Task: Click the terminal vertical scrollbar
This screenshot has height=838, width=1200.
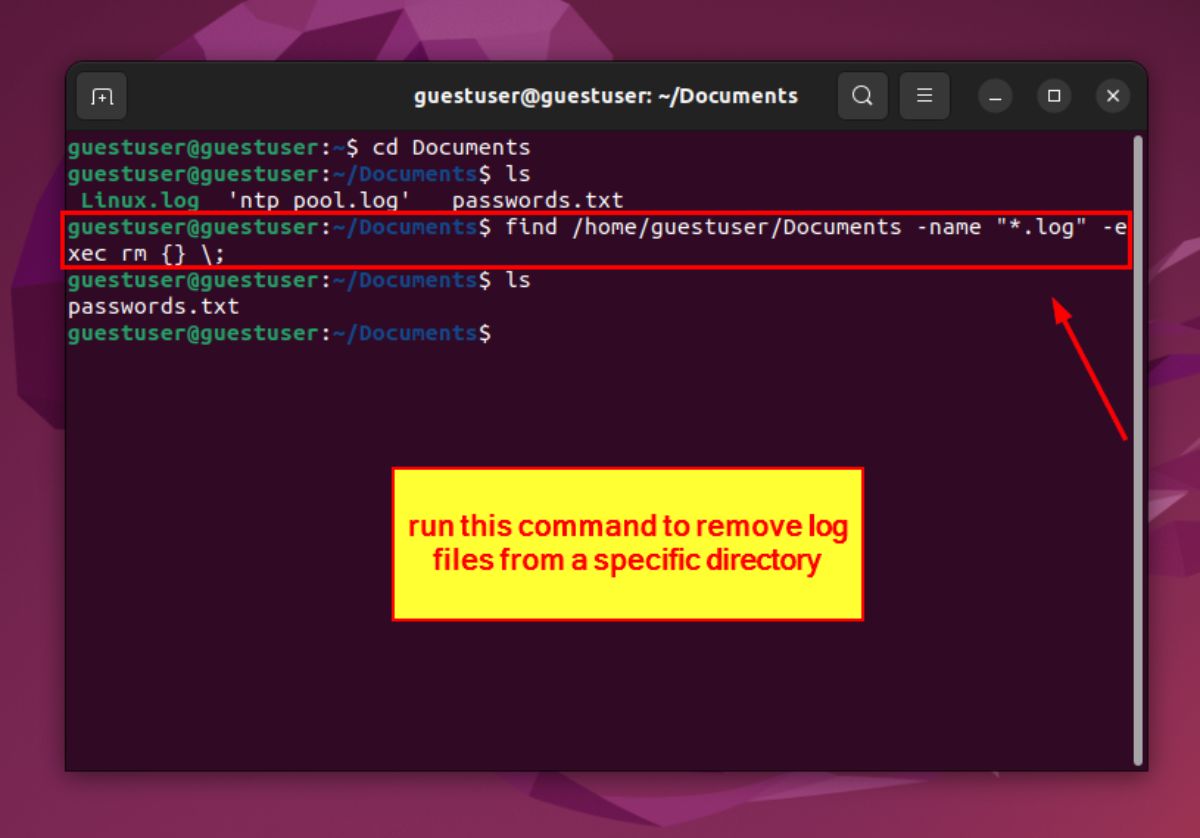Action: (x=1137, y=449)
